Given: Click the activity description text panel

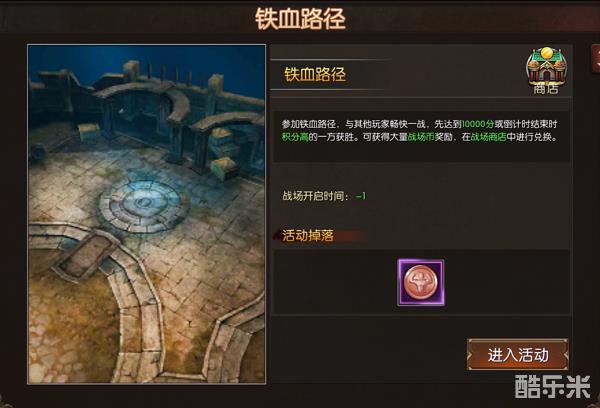Looking at the screenshot, I should tap(421, 136).
